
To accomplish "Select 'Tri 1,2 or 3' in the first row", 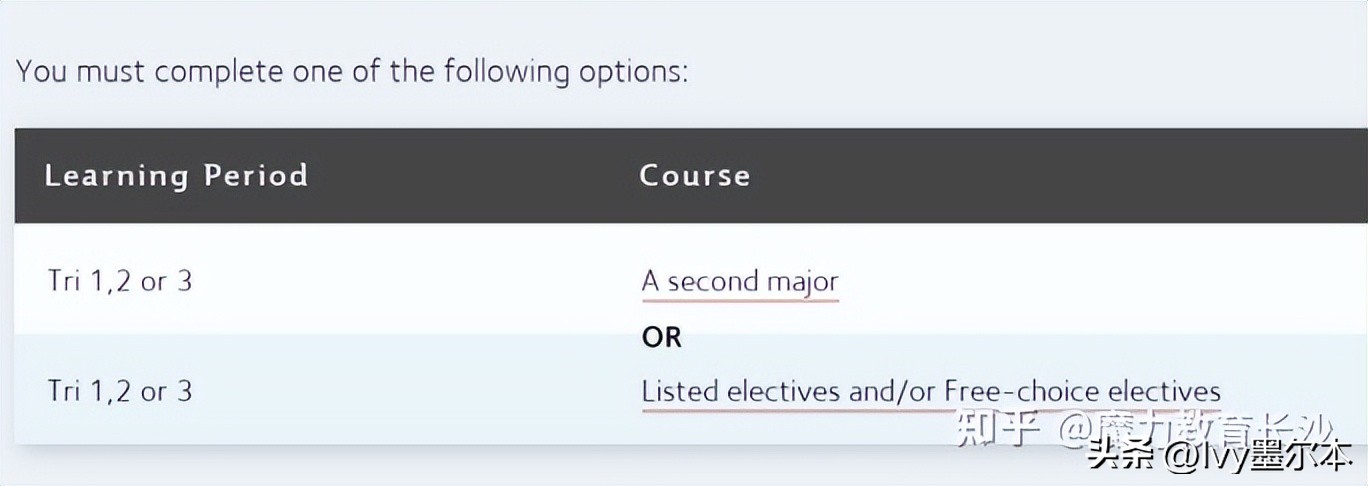I will [x=120, y=281].
